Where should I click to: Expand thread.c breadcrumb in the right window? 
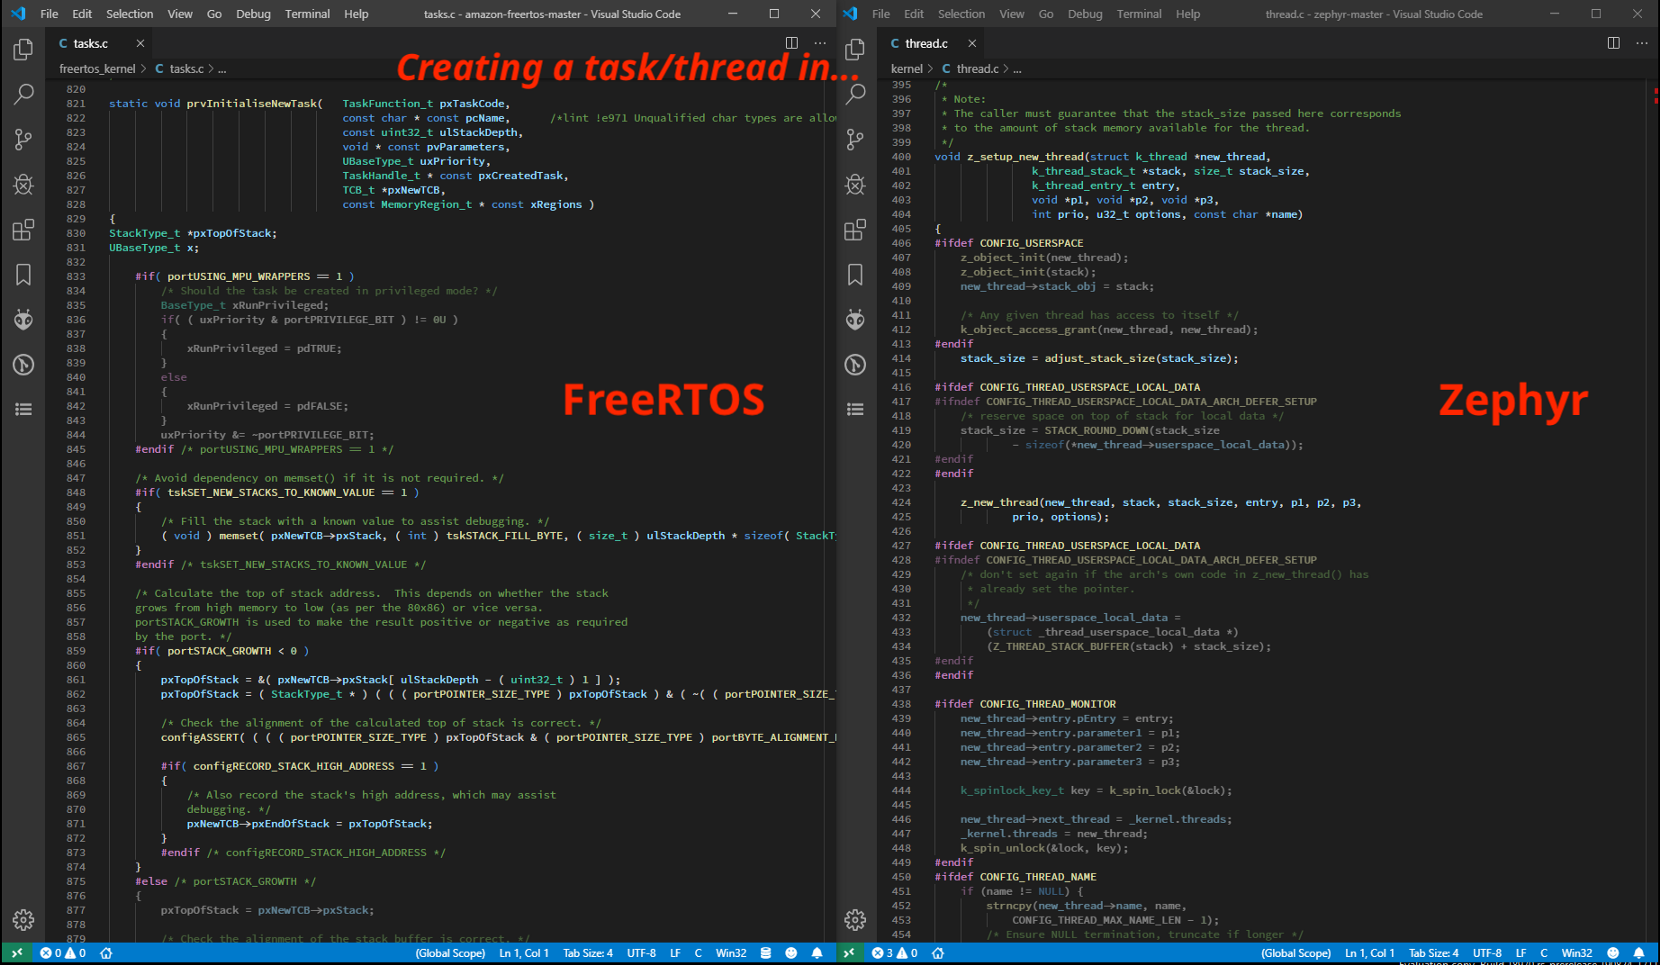(977, 69)
